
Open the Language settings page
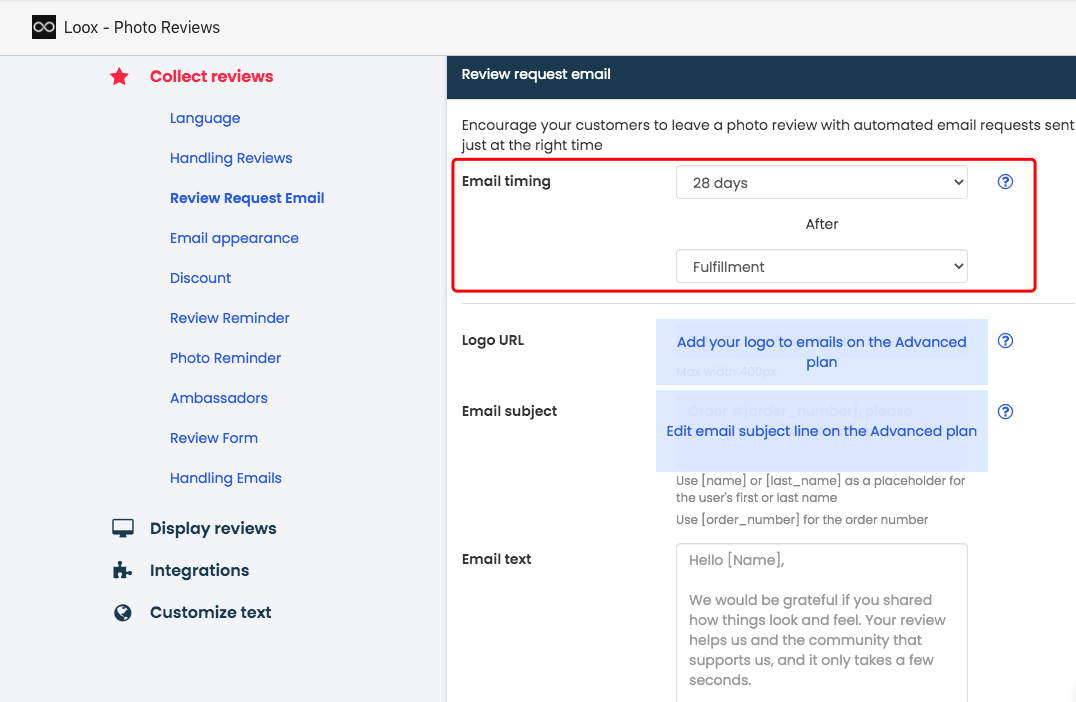coord(205,118)
